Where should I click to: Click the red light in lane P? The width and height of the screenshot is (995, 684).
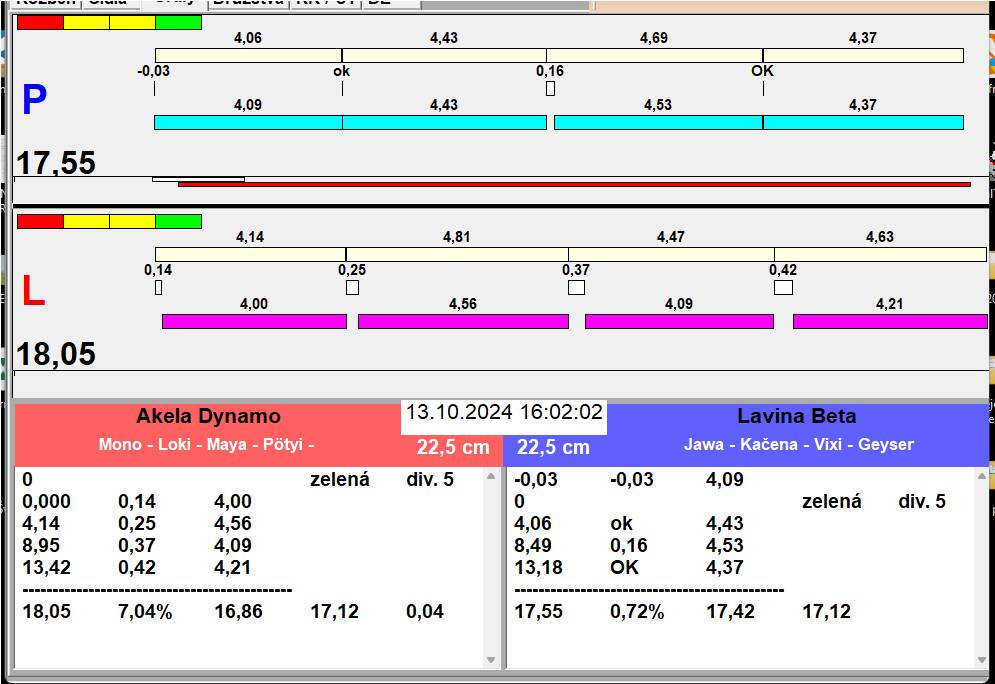click(40, 22)
